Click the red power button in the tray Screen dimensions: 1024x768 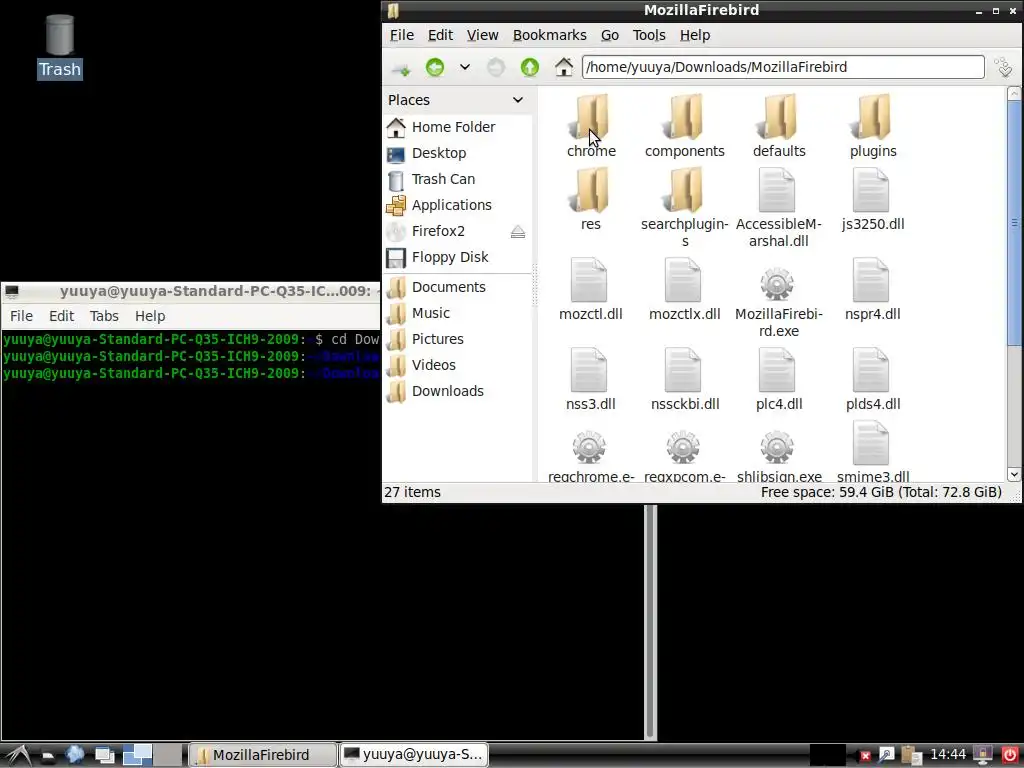coord(1009,755)
